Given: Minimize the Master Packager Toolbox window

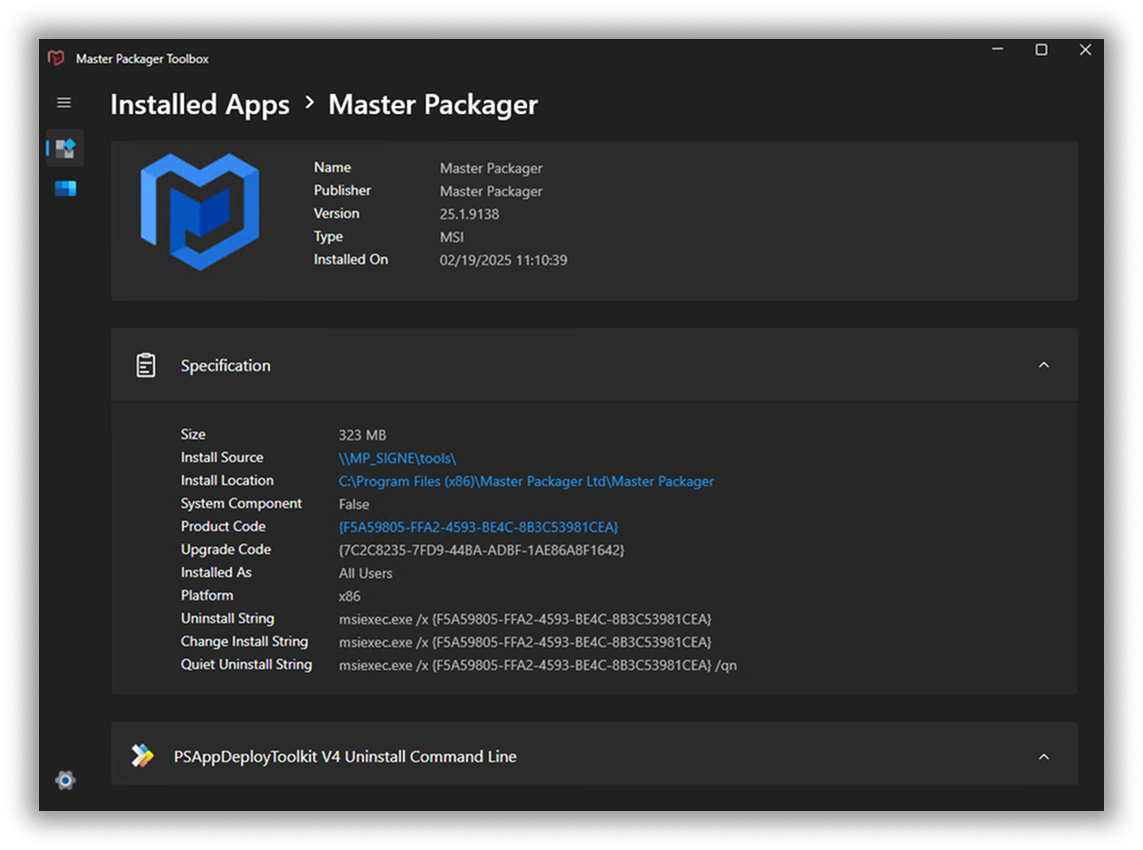Looking at the screenshot, I should point(997,50).
